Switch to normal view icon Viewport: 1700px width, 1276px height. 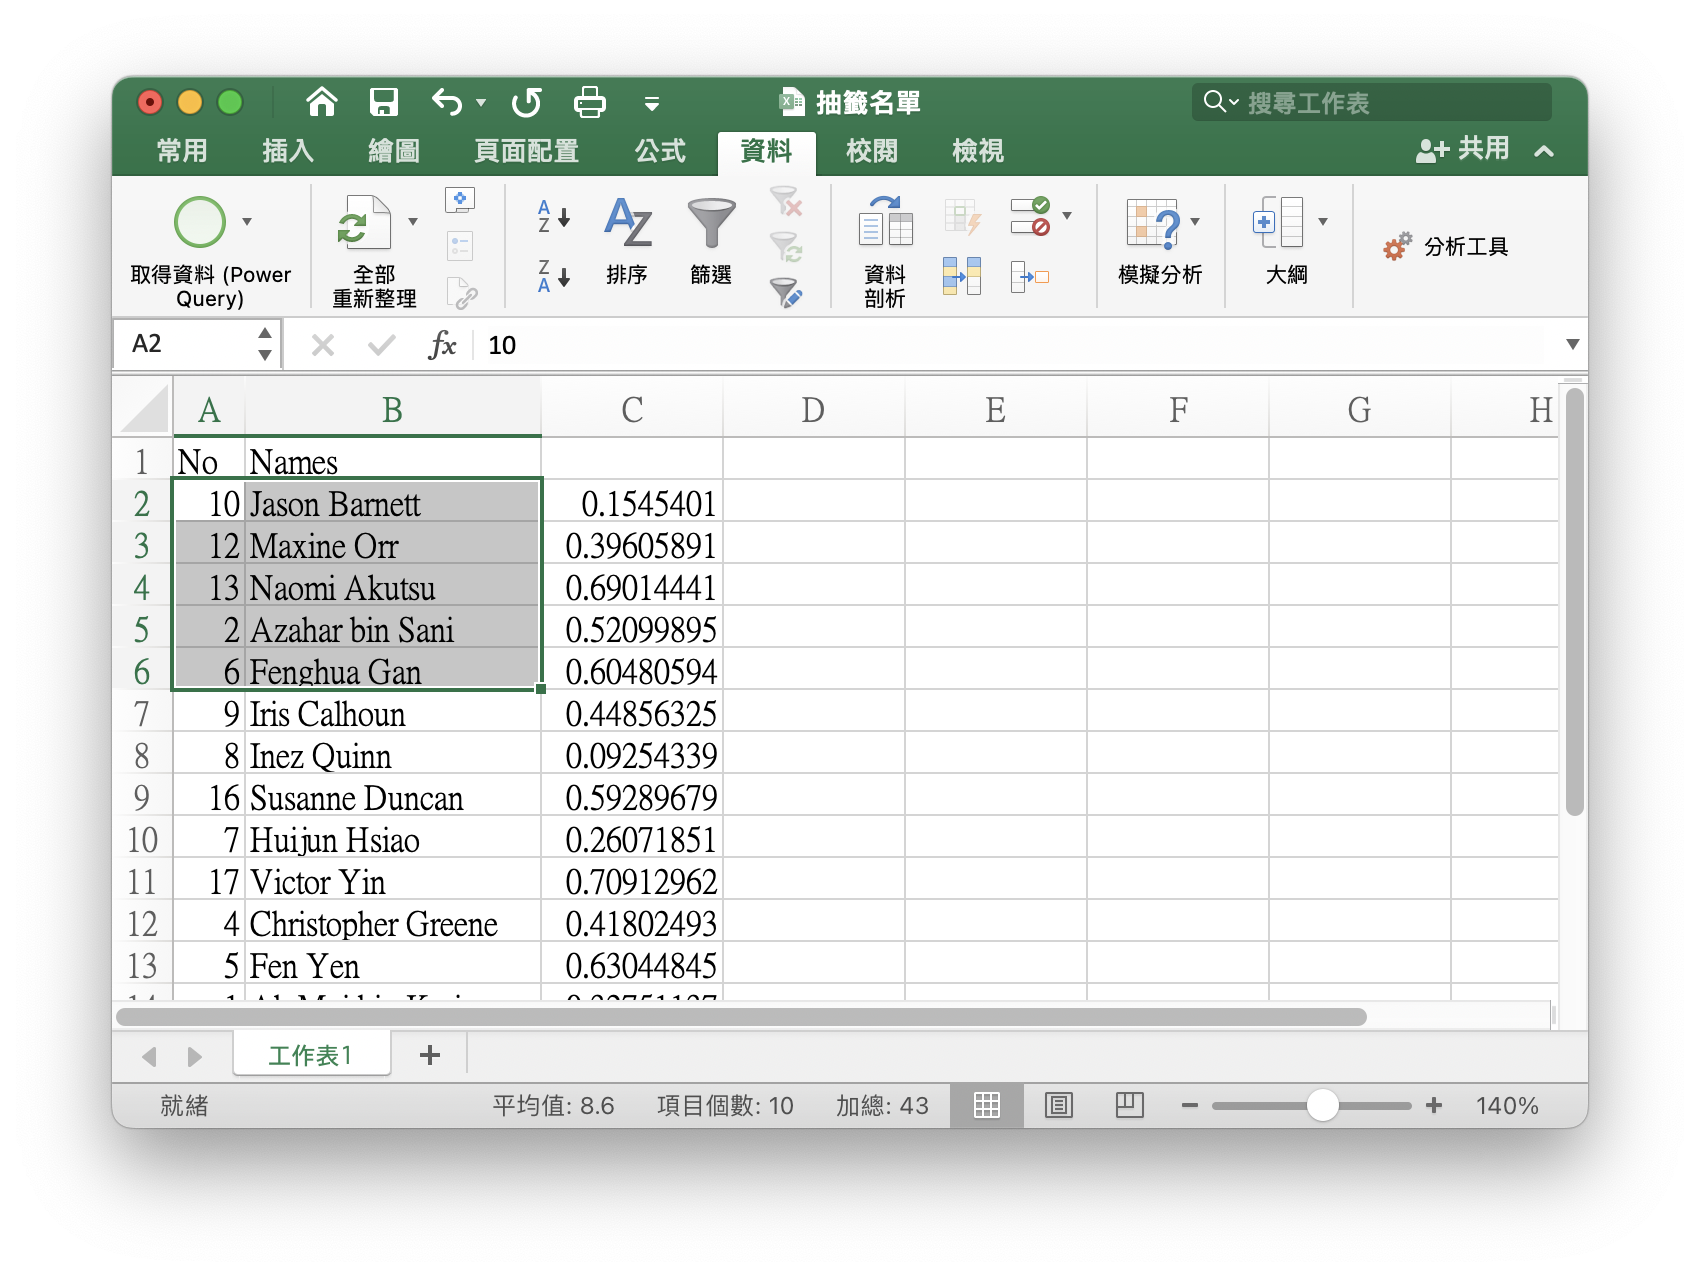[x=987, y=1105]
